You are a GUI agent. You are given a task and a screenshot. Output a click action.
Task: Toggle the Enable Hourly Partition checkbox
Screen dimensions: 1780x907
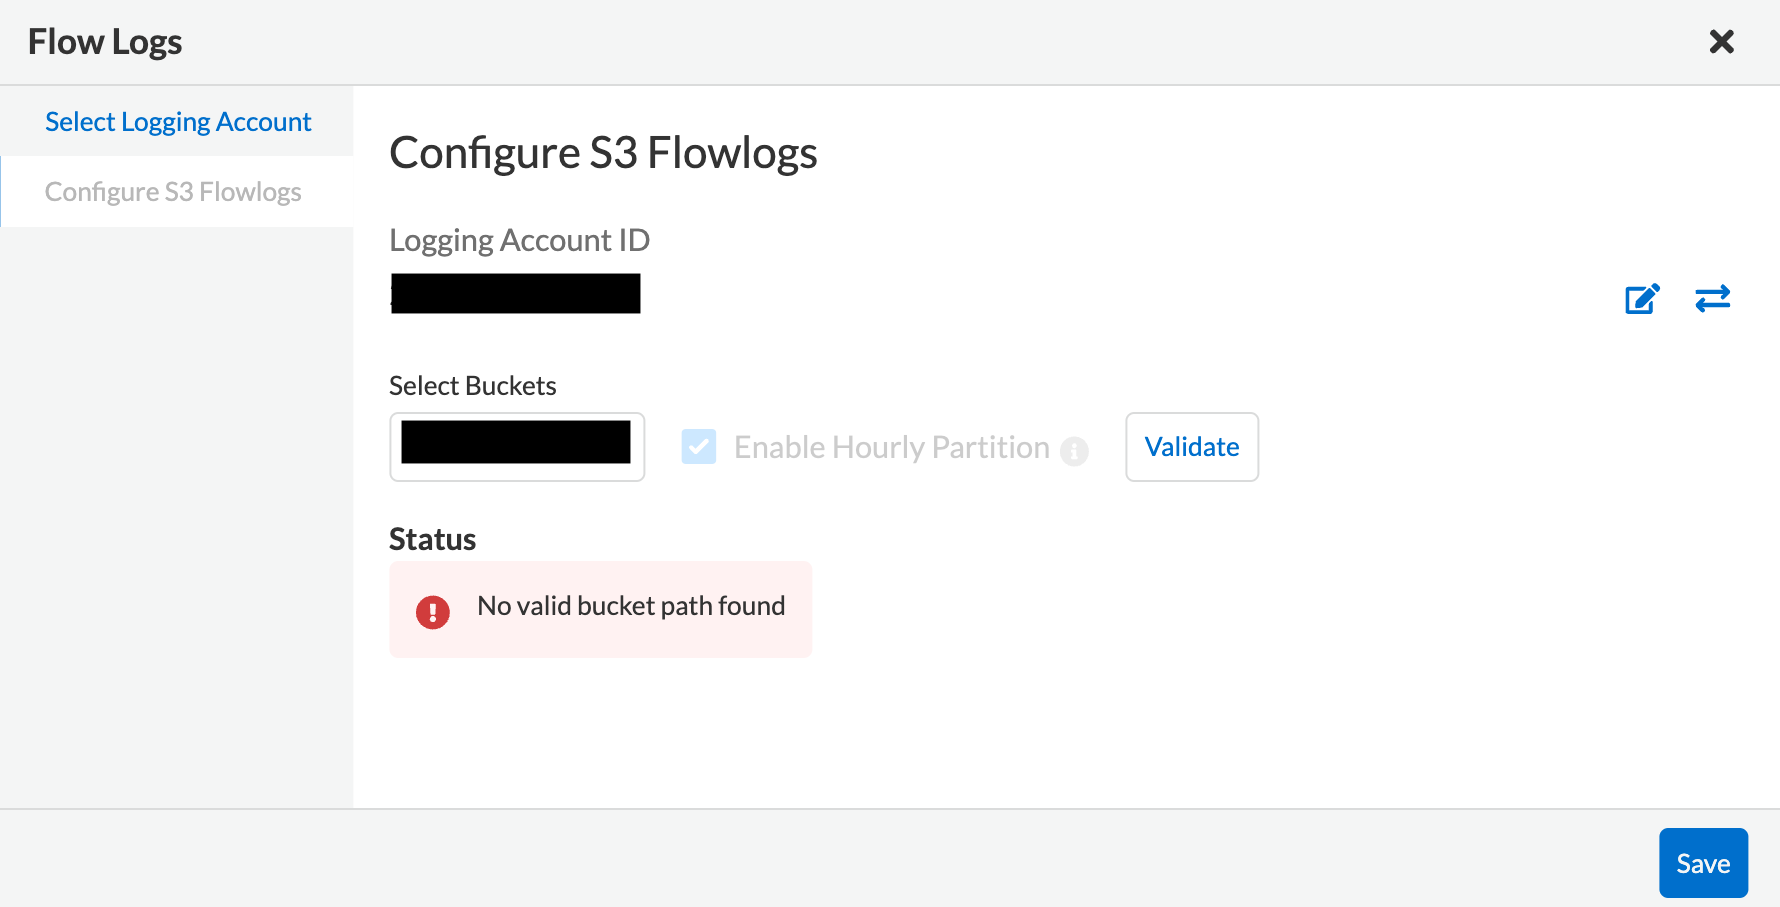[x=699, y=447]
